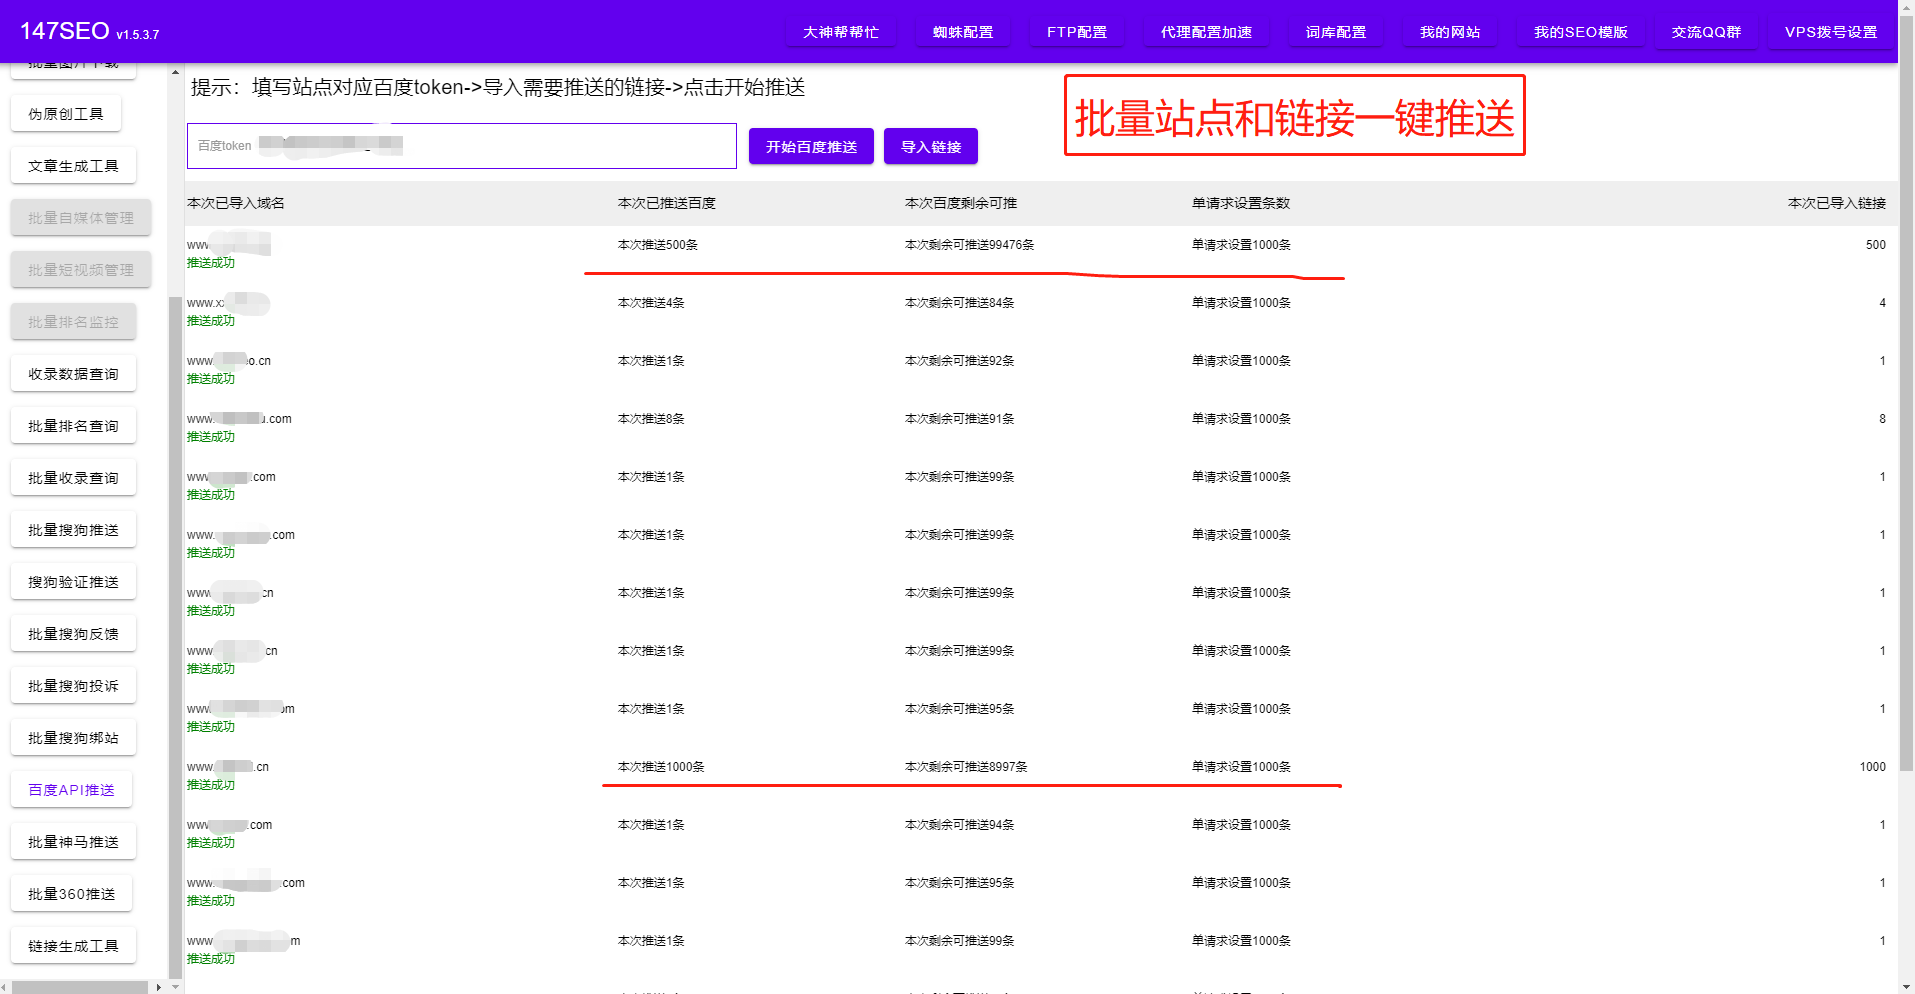Open 我的SEO模版
Image resolution: width=1915 pixels, height=994 pixels.
point(1581,32)
